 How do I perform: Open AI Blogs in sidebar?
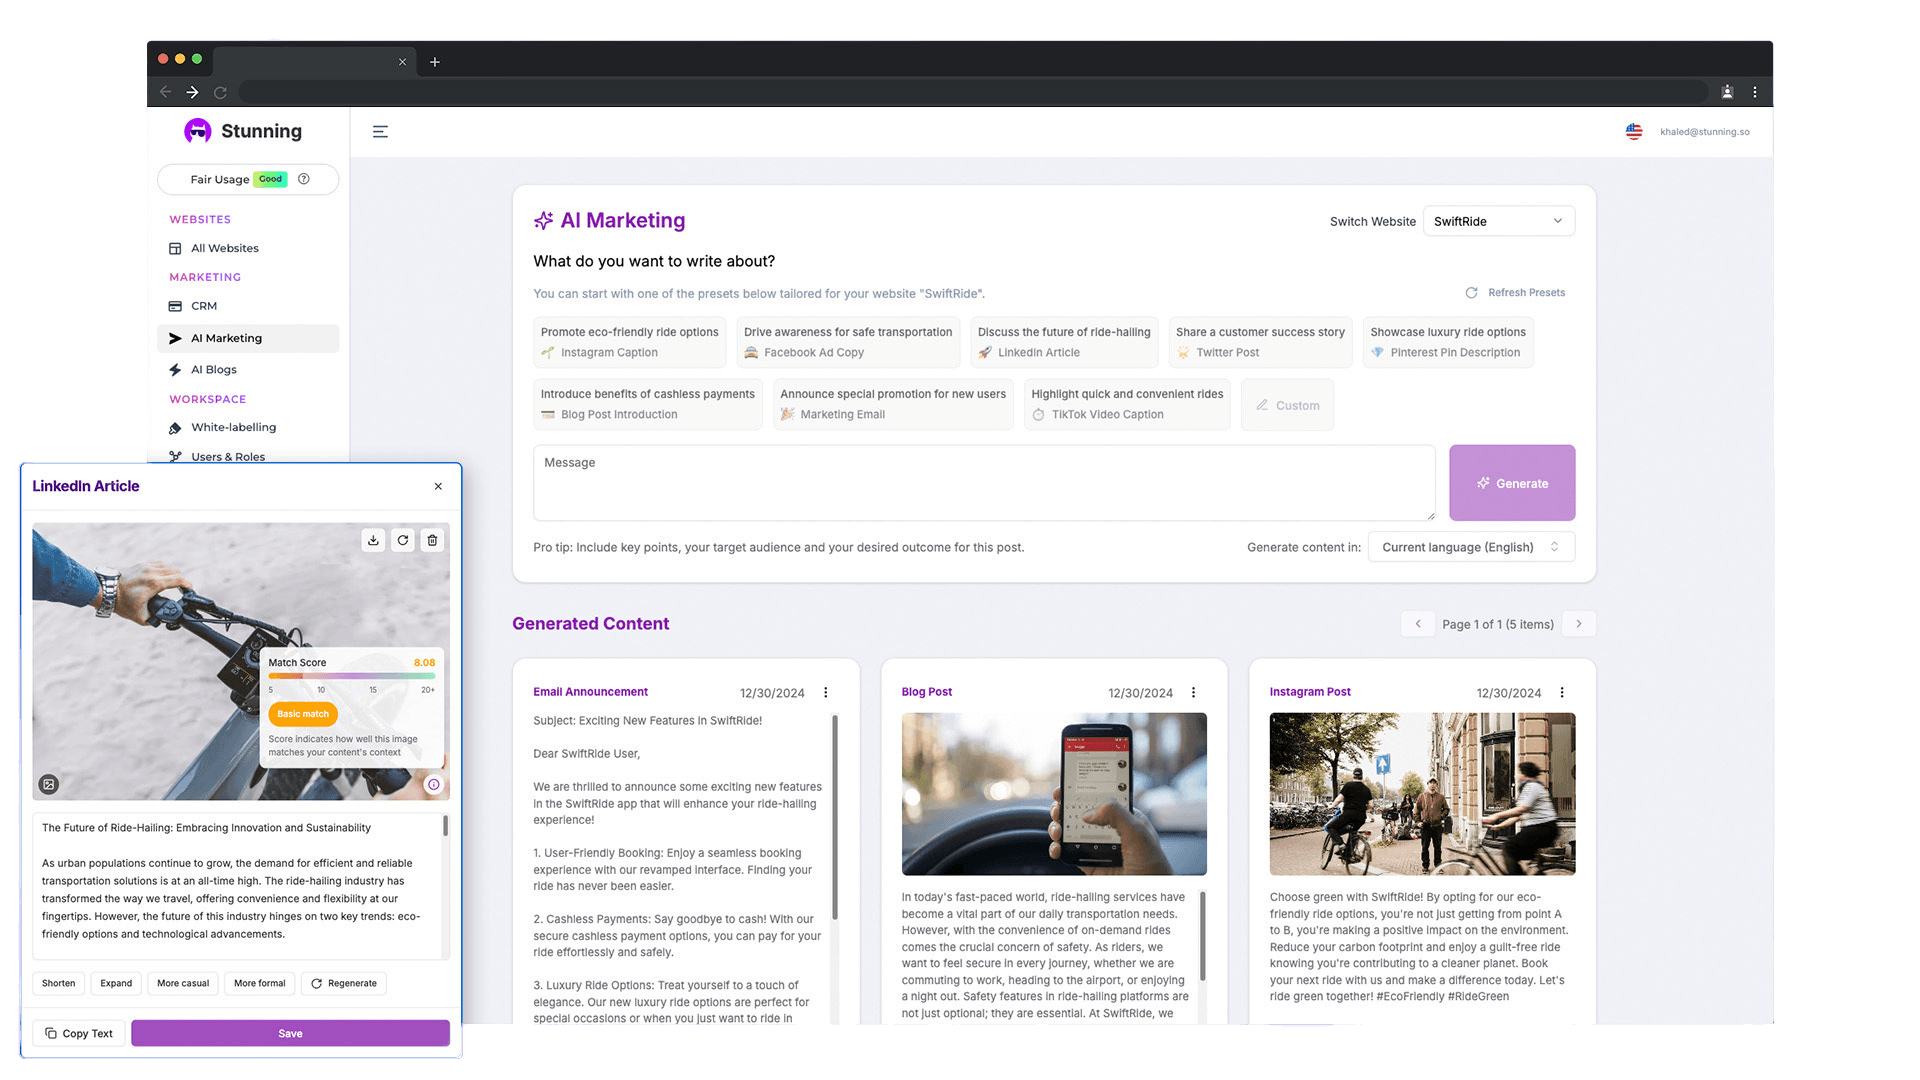pyautogui.click(x=248, y=370)
